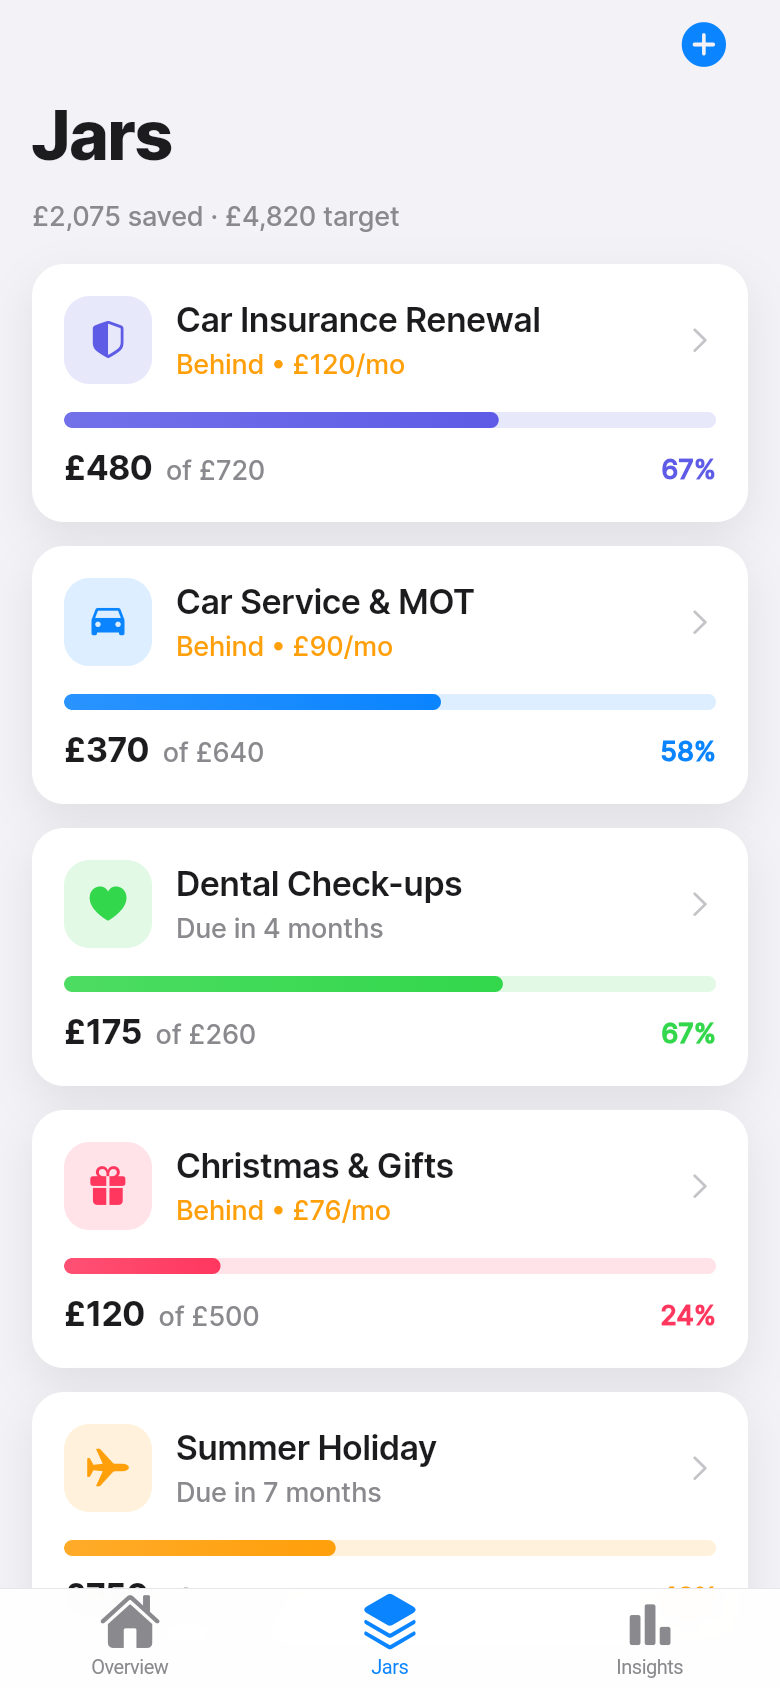Open Christmas & Gifts chevron arrow
This screenshot has height=1688, width=780.
click(x=700, y=1186)
